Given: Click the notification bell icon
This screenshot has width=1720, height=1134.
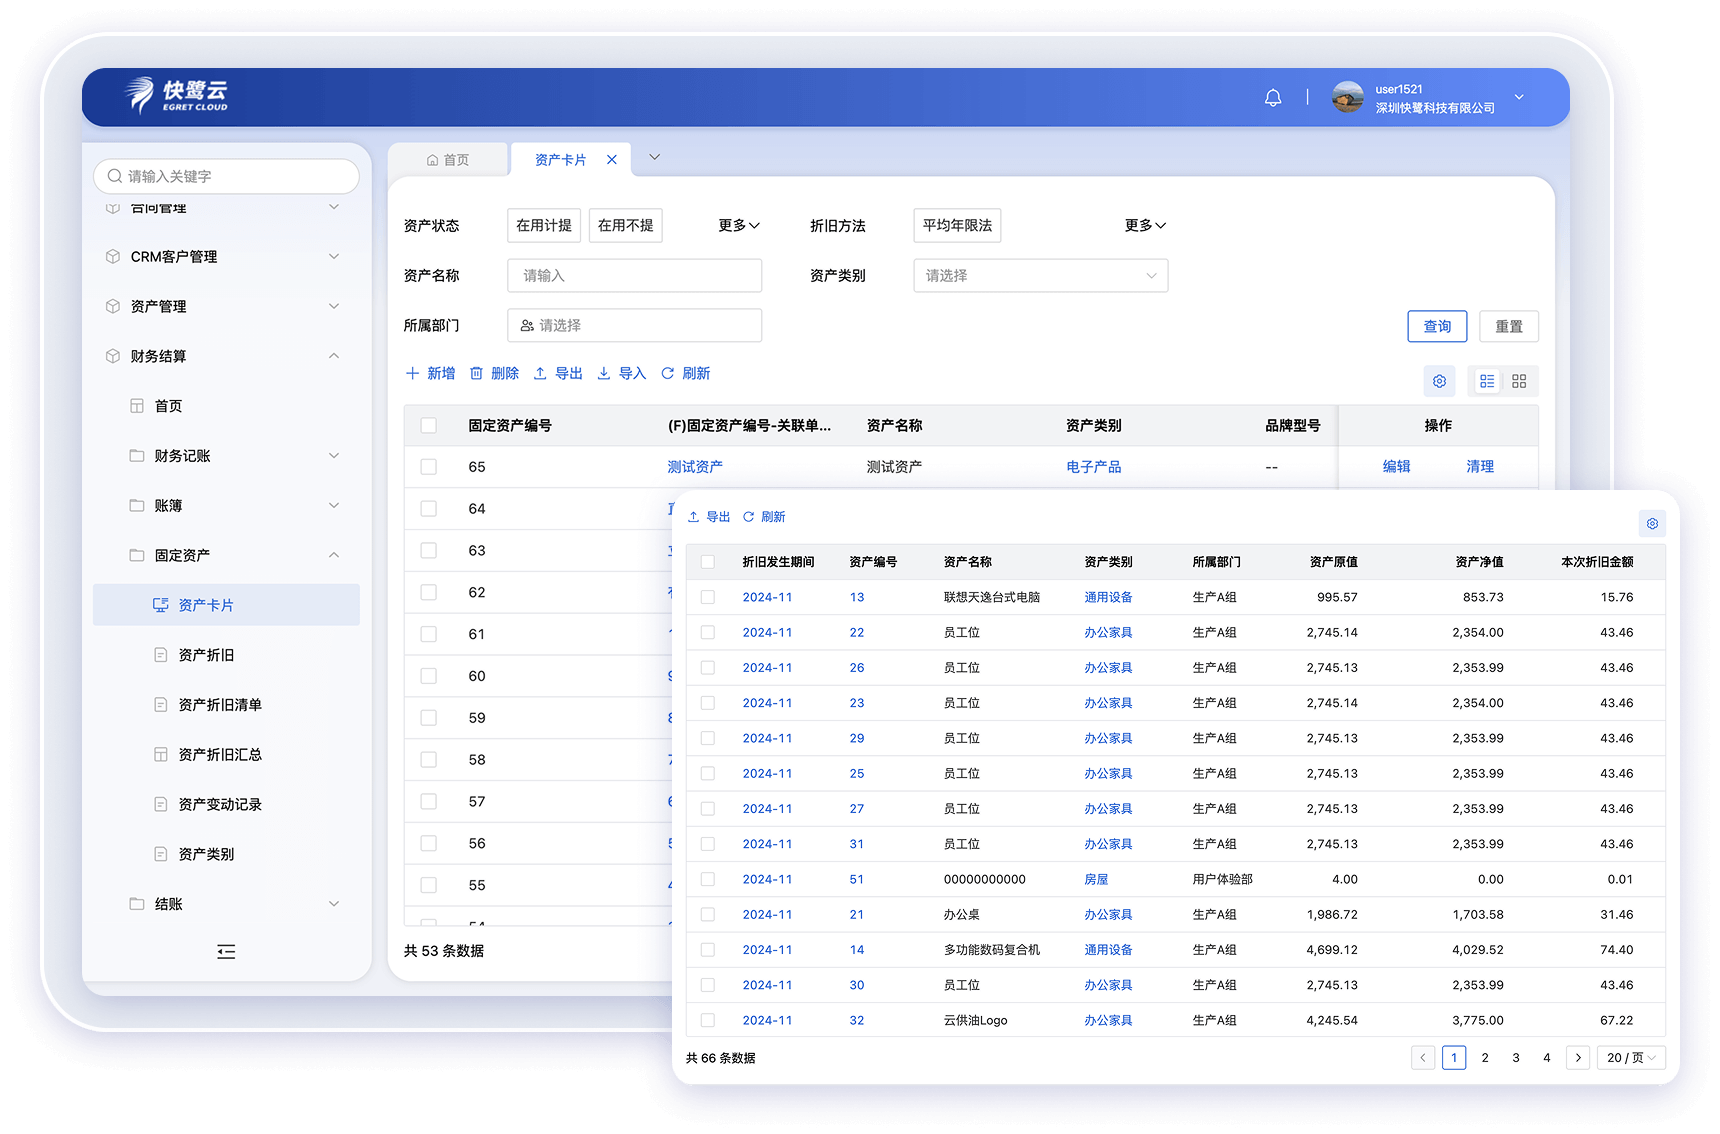Looking at the screenshot, I should [x=1273, y=98].
